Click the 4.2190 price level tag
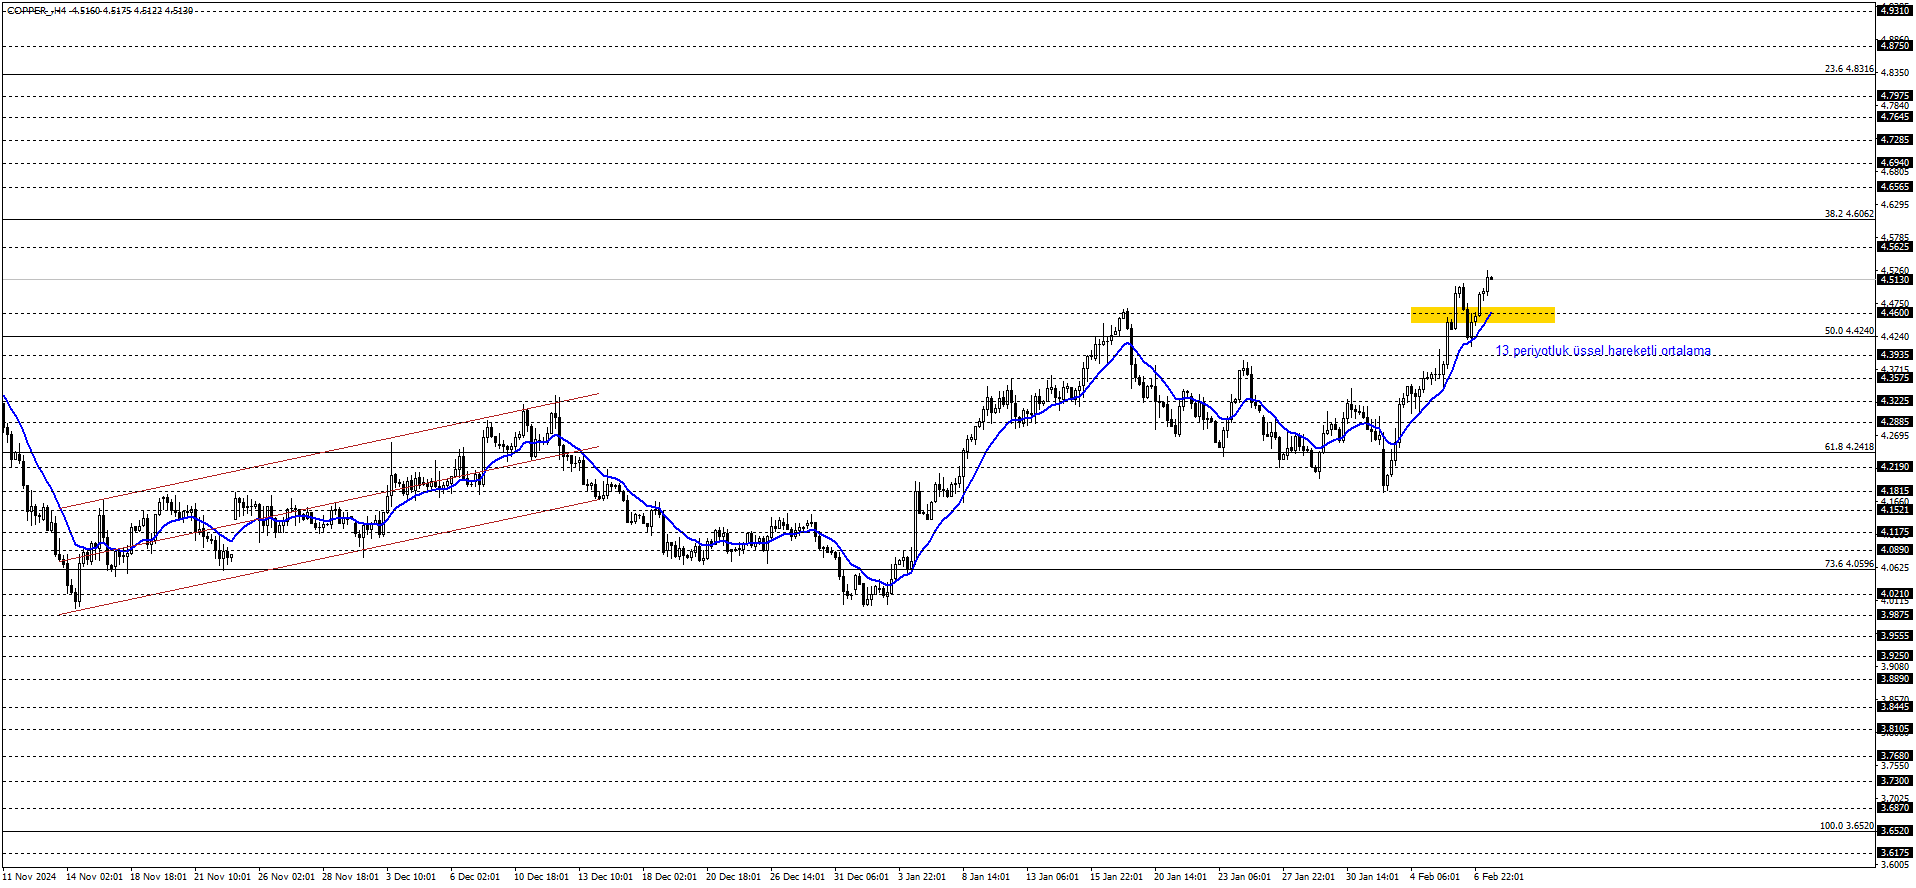Image resolution: width=1916 pixels, height=888 pixels. pyautogui.click(x=1895, y=467)
